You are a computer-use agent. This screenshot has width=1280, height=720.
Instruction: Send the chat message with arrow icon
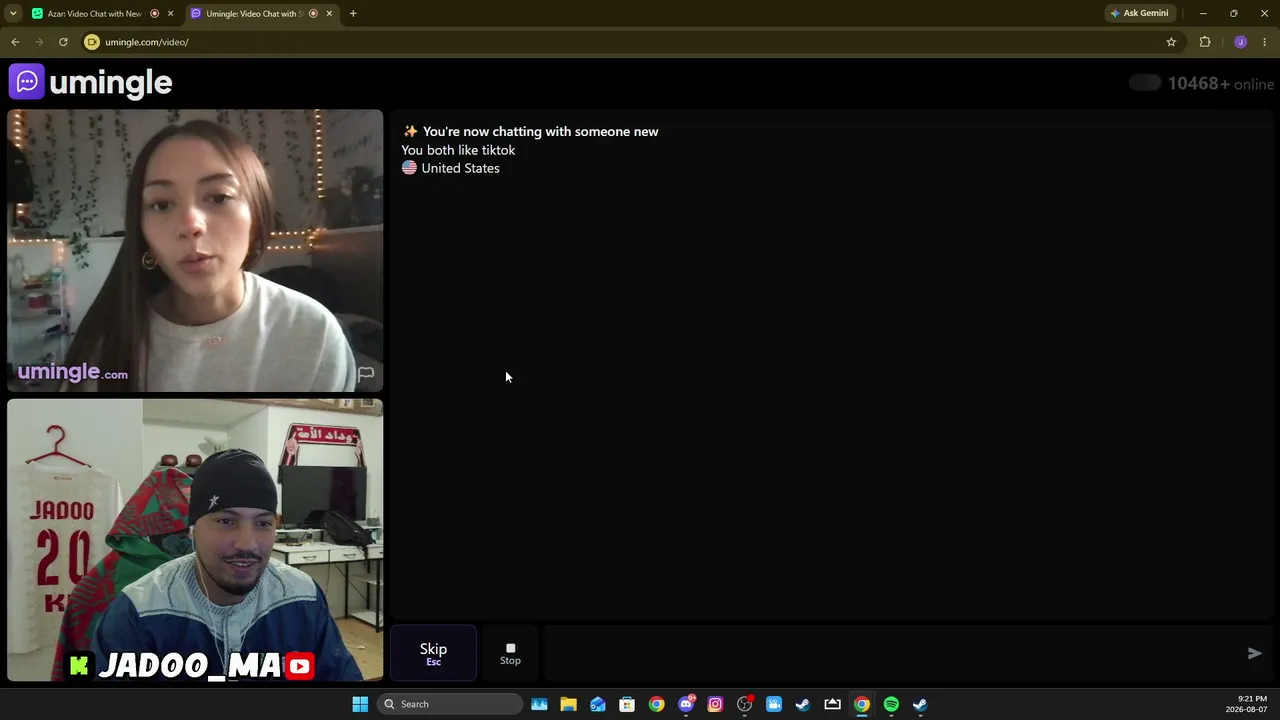click(1254, 653)
